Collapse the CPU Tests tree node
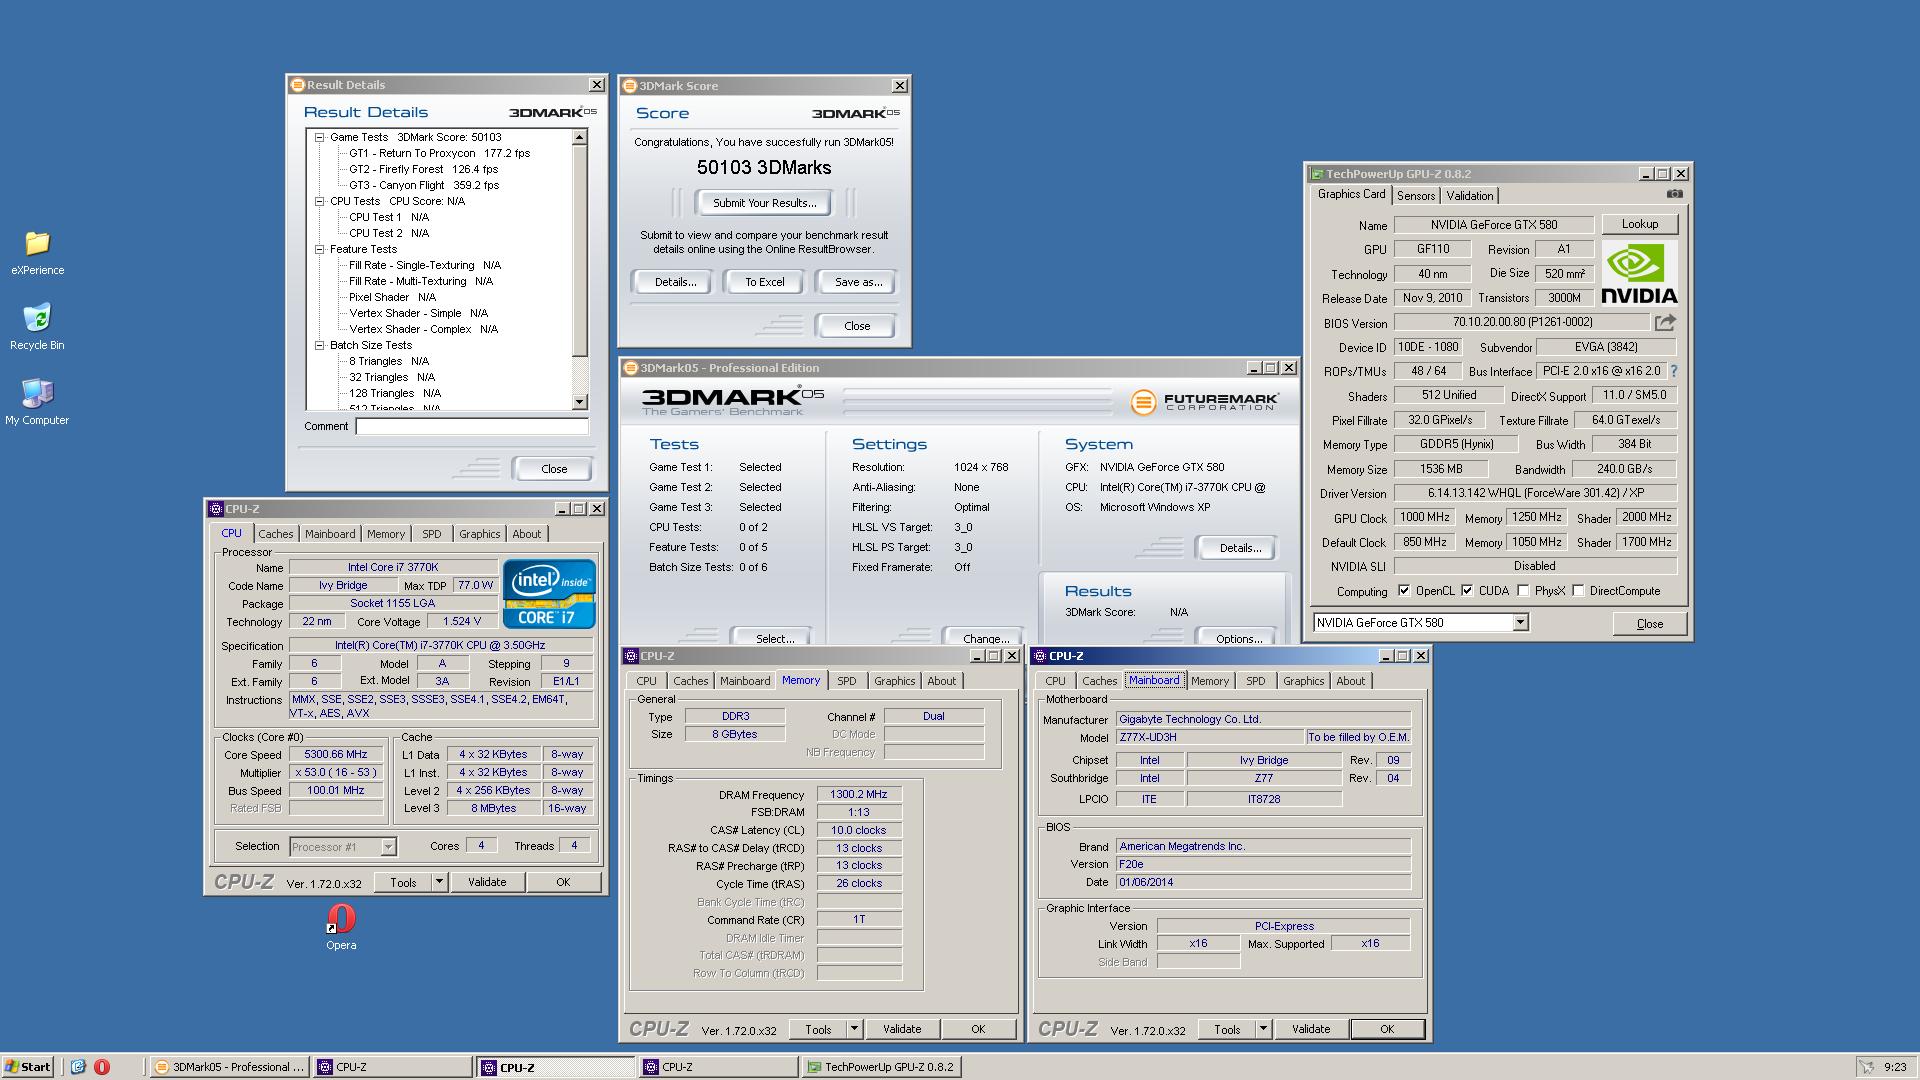Screen dimensions: 1920x1080 pyautogui.click(x=320, y=202)
